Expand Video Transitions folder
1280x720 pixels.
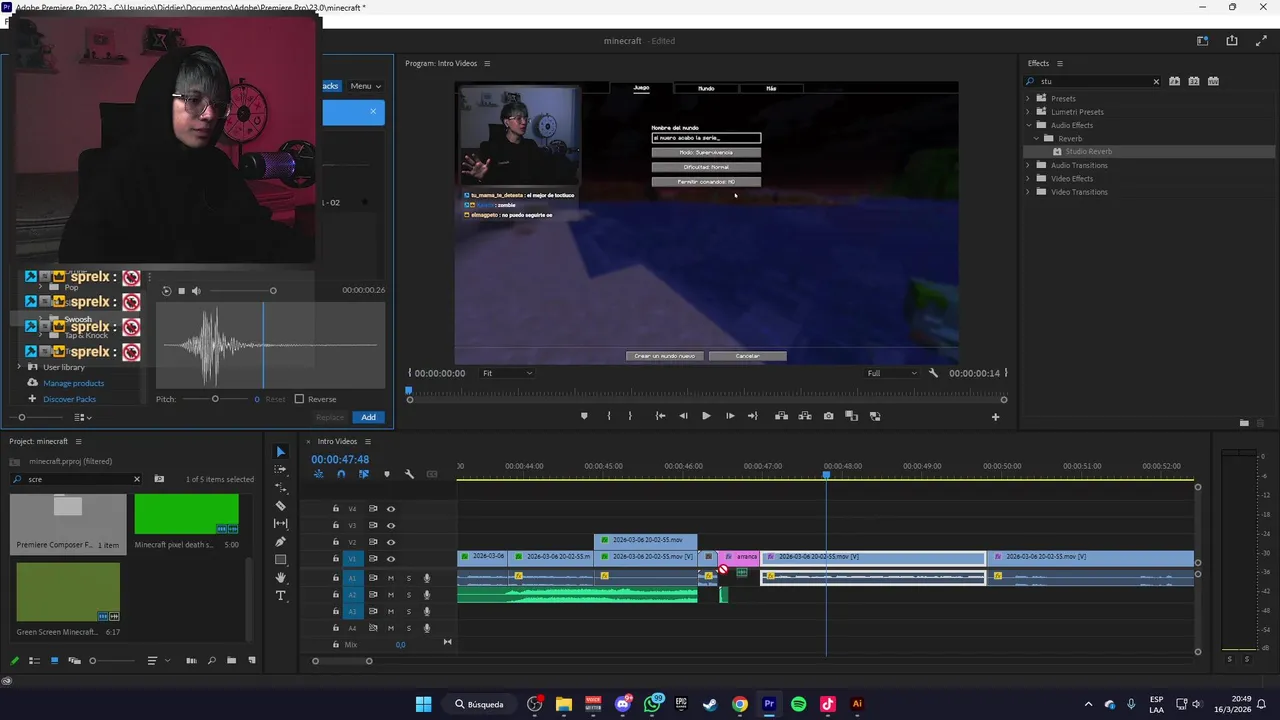(x=1027, y=192)
